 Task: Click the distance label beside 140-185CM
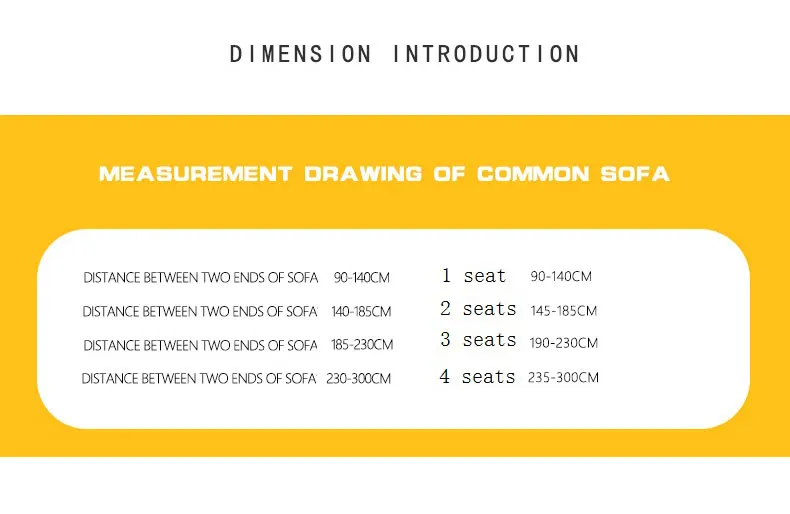click(x=200, y=312)
